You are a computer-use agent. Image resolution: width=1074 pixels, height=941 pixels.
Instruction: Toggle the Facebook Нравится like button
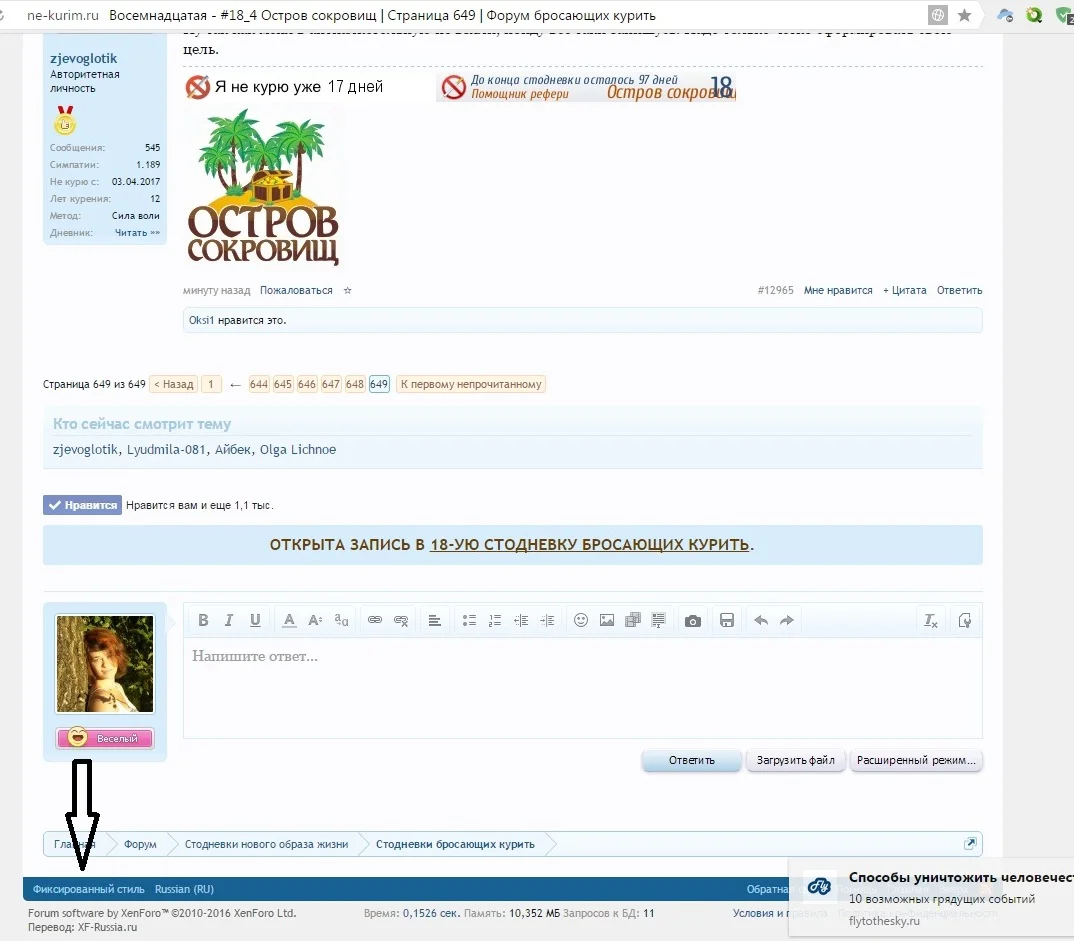point(82,505)
